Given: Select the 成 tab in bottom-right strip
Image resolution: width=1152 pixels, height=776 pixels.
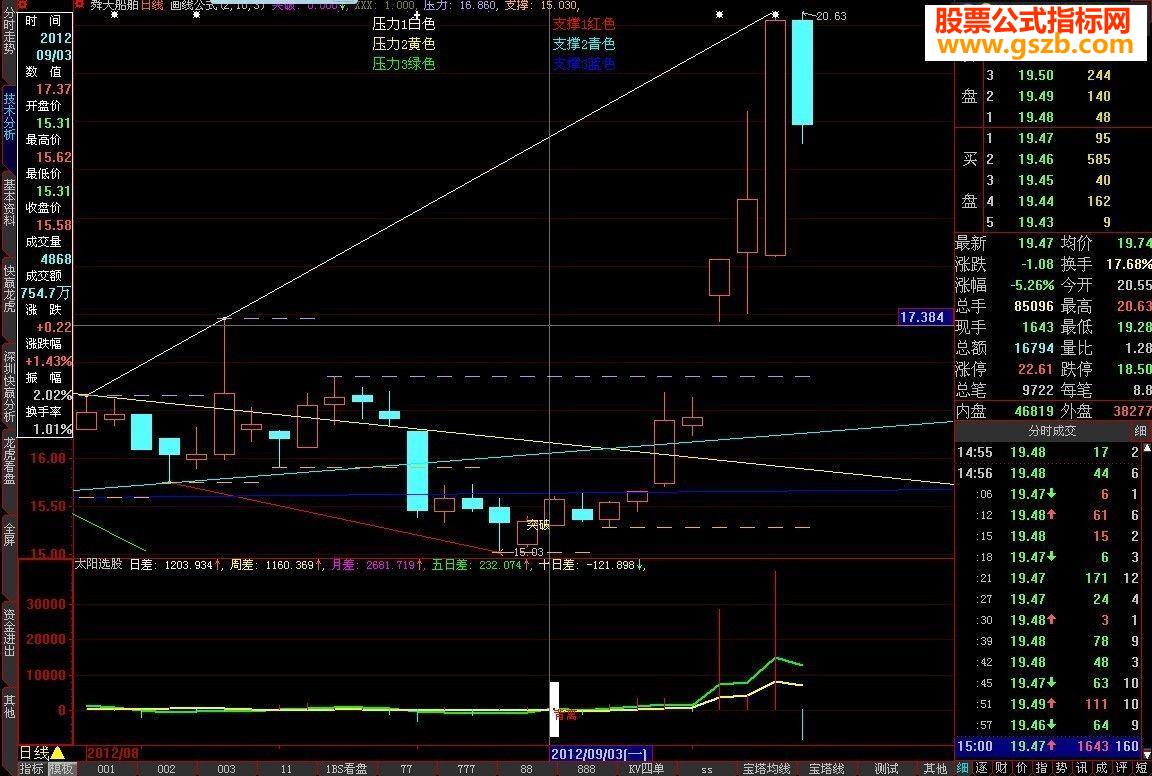Looking at the screenshot, I should point(1102,769).
